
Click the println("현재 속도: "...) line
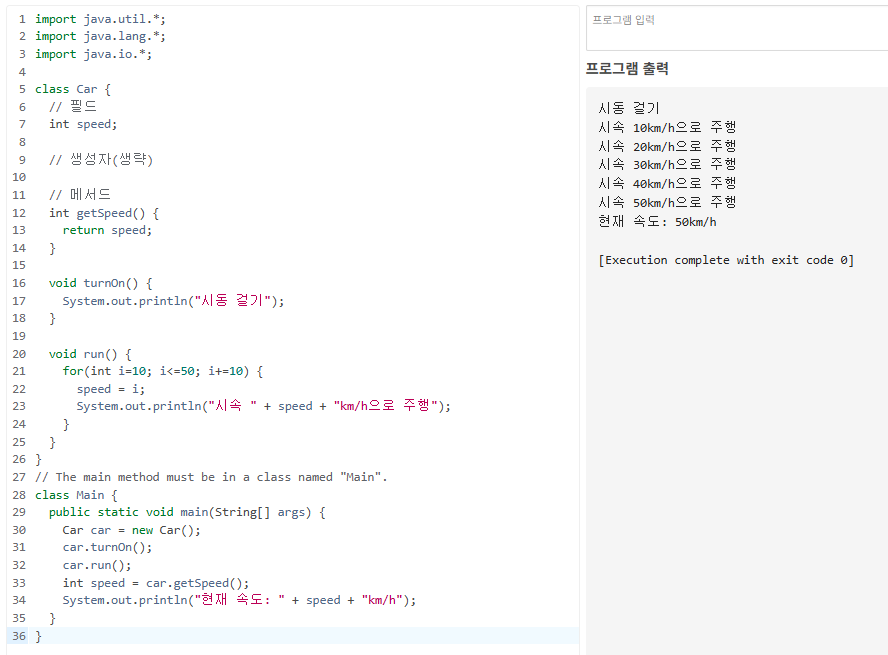[239, 600]
